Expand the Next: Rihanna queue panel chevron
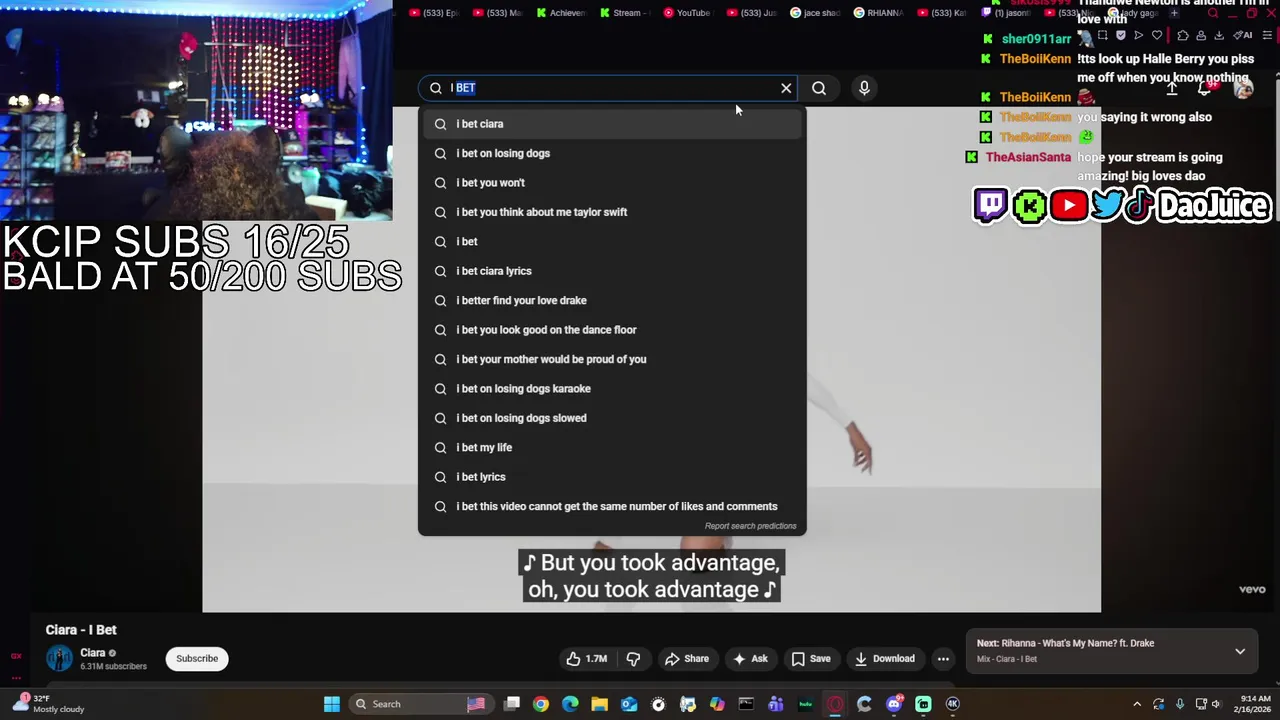Screen dimensions: 1280x720 tap(1240, 651)
